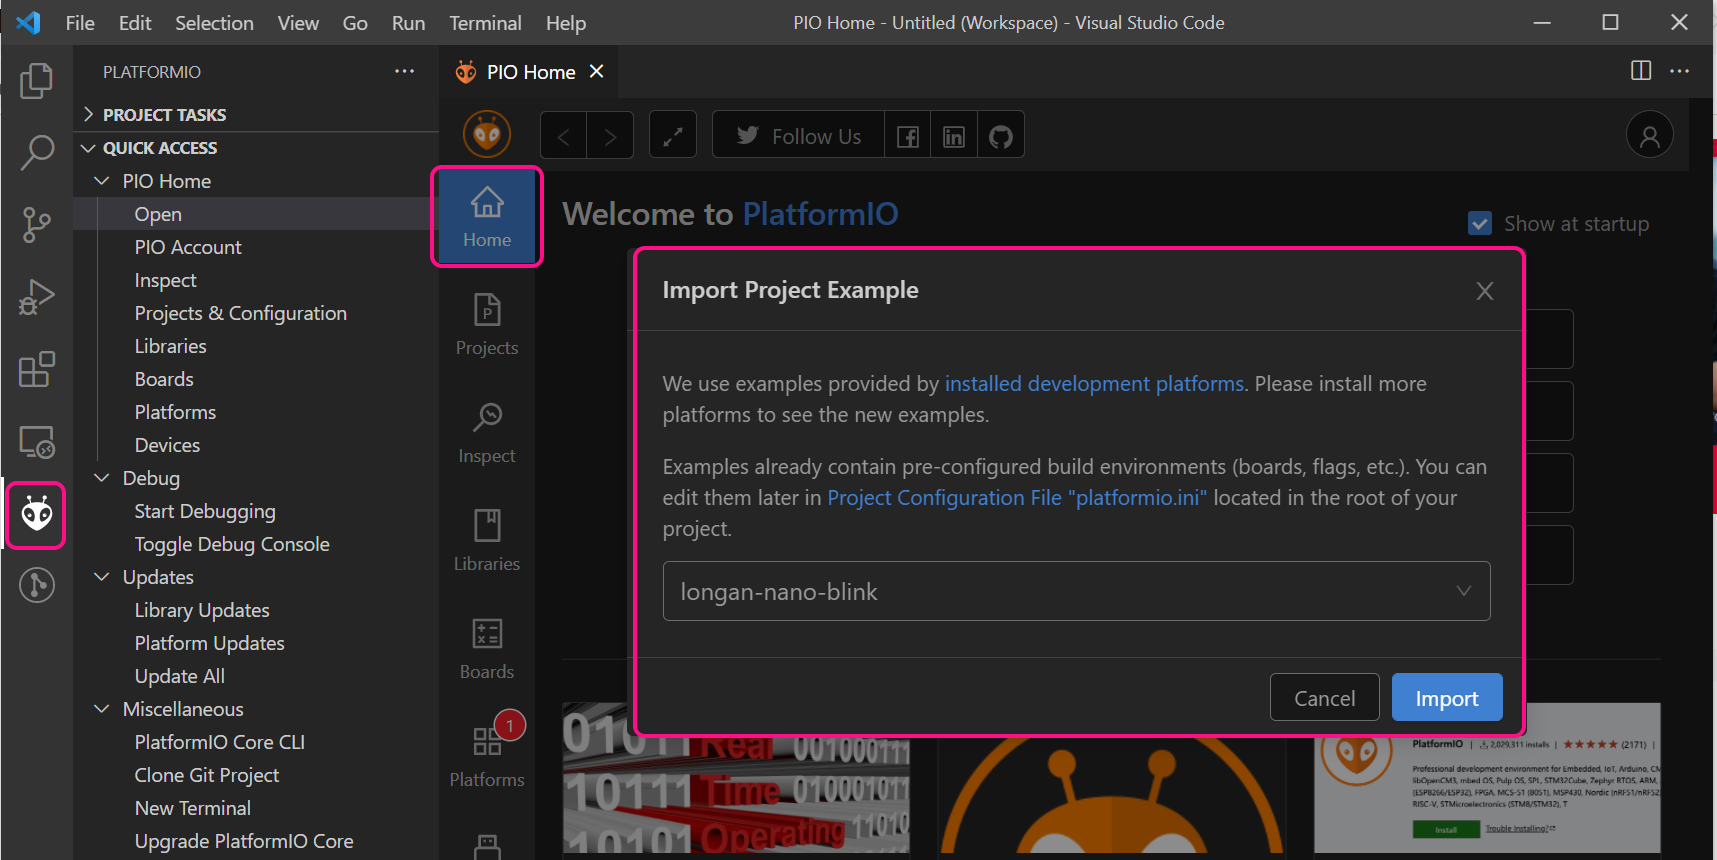Open Inspect in the PIO sidebar
This screenshot has height=860, width=1717.
tap(487, 433)
